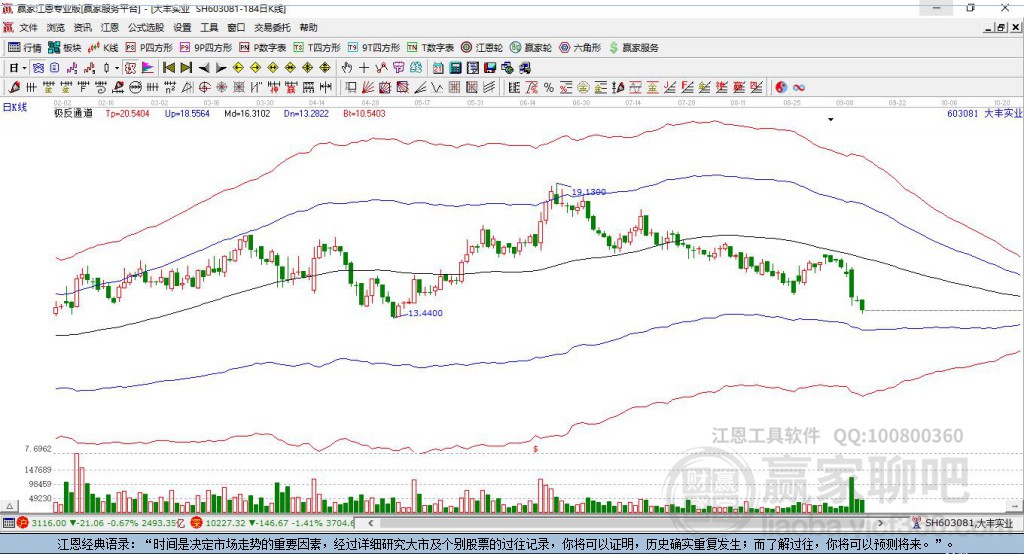Open the 资讯 menu
This screenshot has height=554, width=1024.
tap(82, 27)
